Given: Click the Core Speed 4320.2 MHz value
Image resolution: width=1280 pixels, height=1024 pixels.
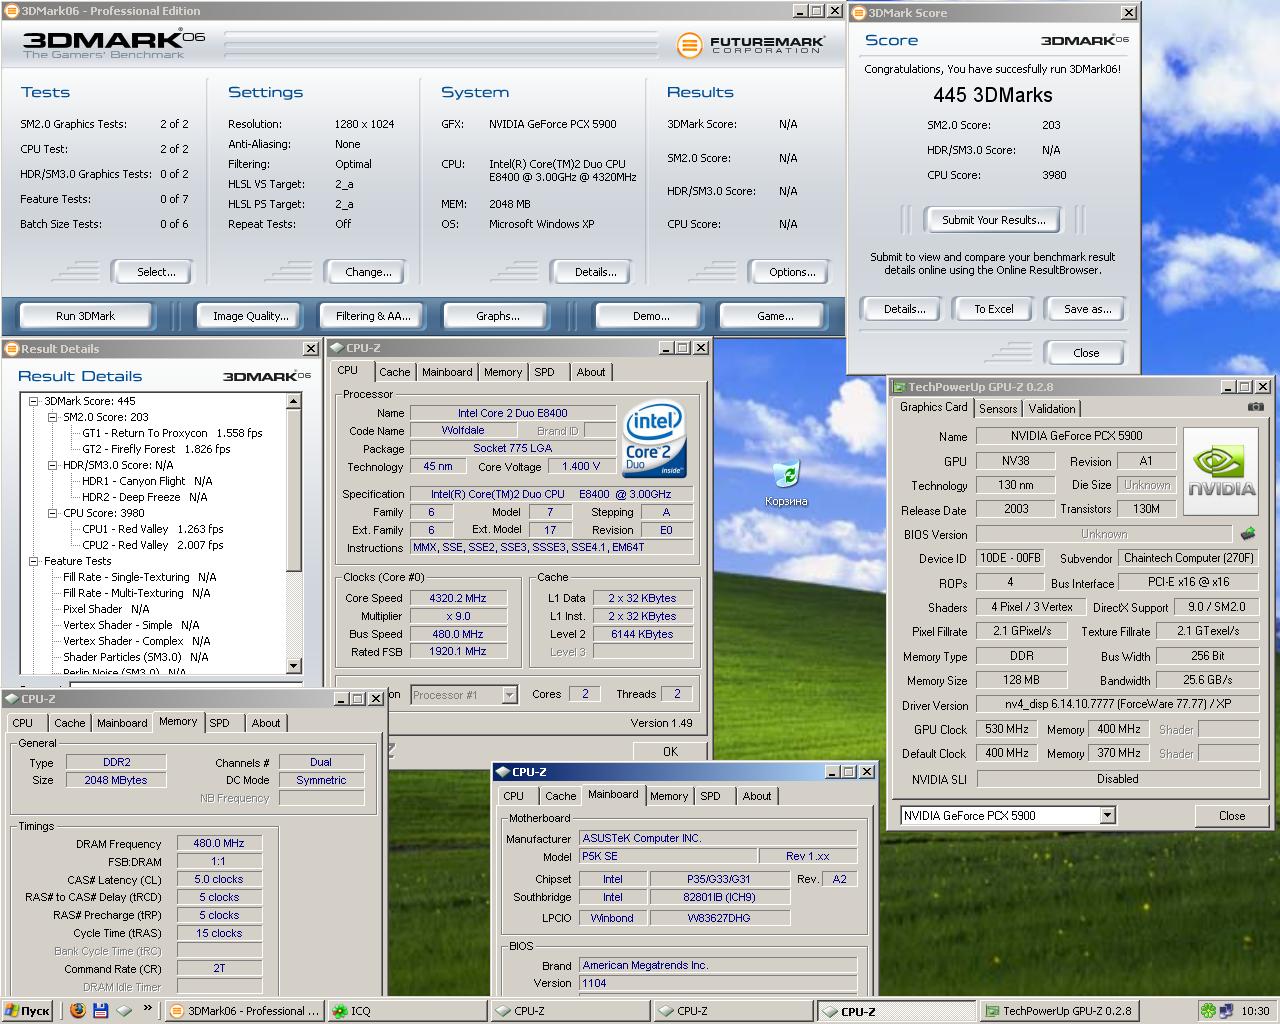Looking at the screenshot, I should pyautogui.click(x=458, y=598).
